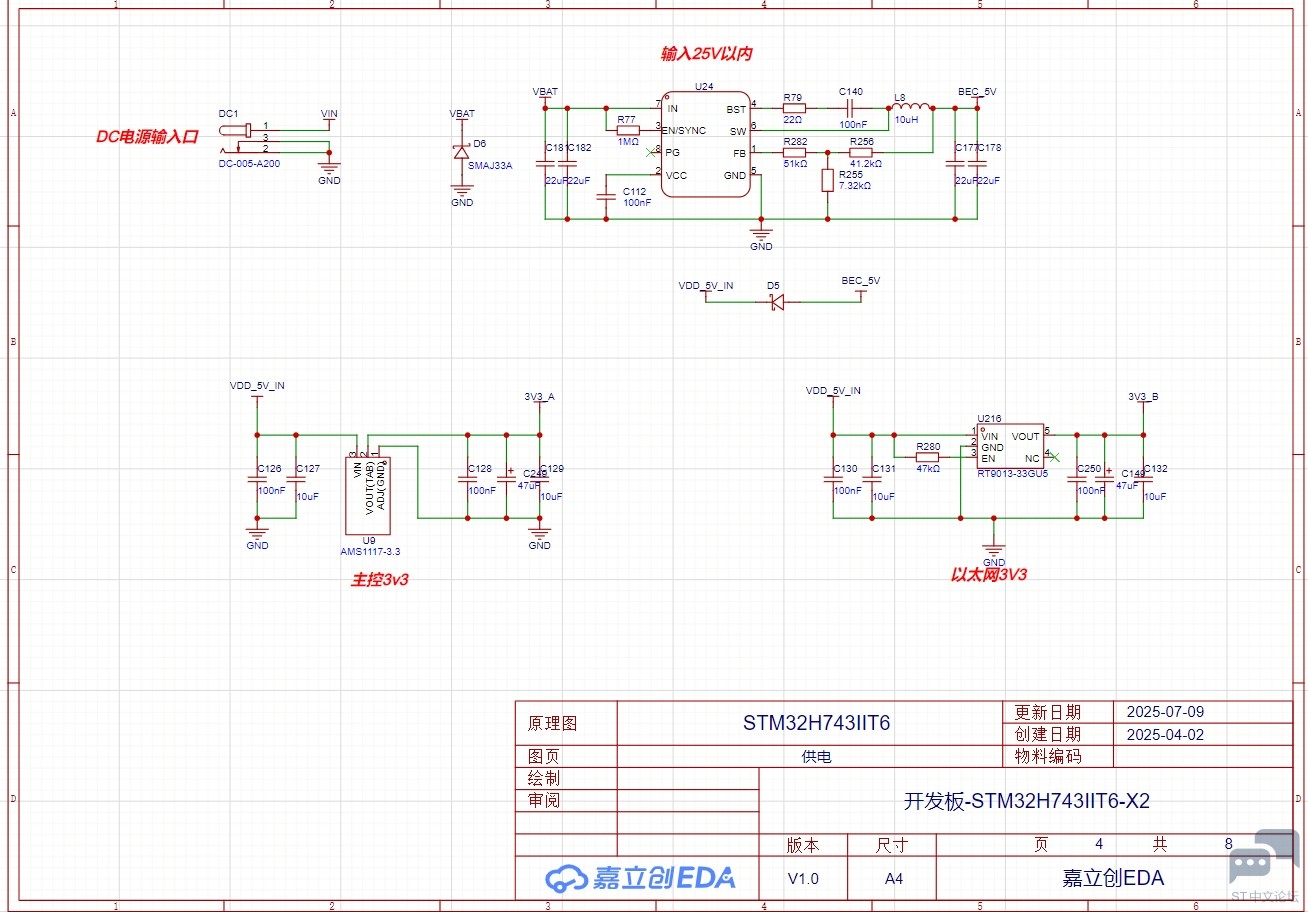This screenshot has height=912, width=1308.
Task: Select the R77 resistor symbol
Action: 628,130
